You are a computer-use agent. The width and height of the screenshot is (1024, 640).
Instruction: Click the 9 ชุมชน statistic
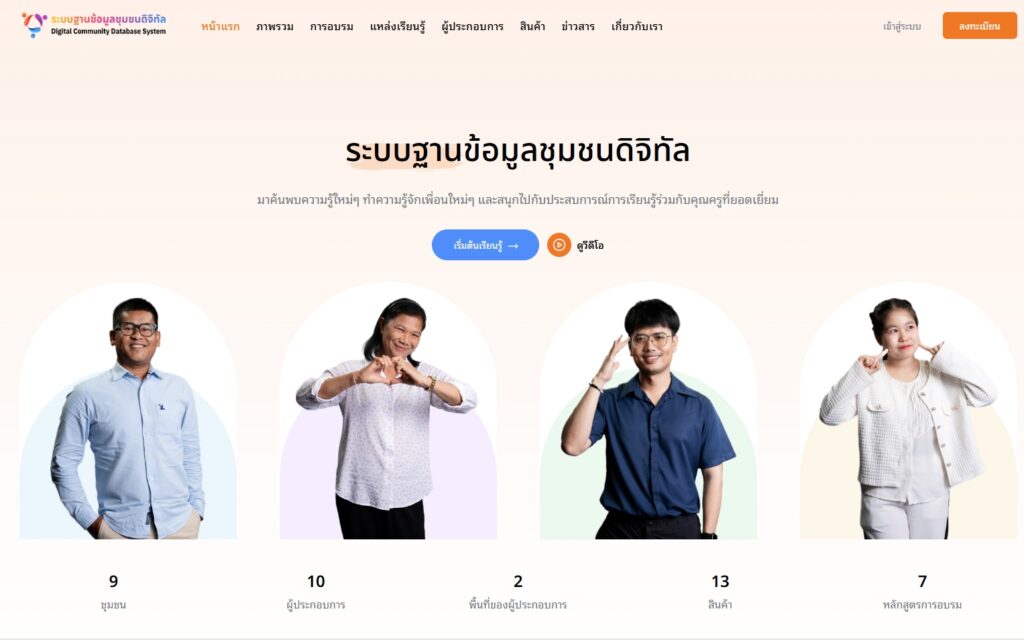point(114,592)
